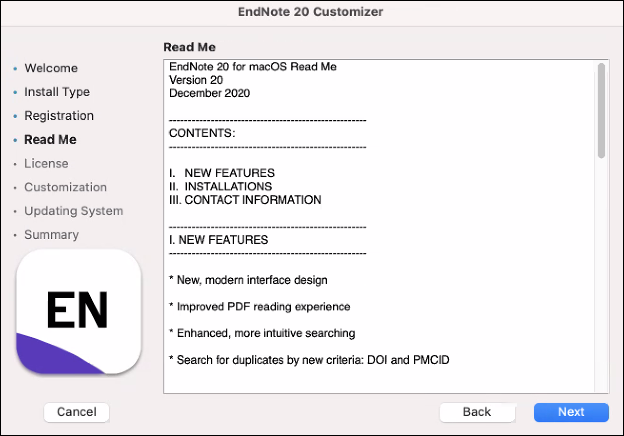
Task: Click the 'EndNote 20 for macOS Read Me' line
Action: [253, 66]
